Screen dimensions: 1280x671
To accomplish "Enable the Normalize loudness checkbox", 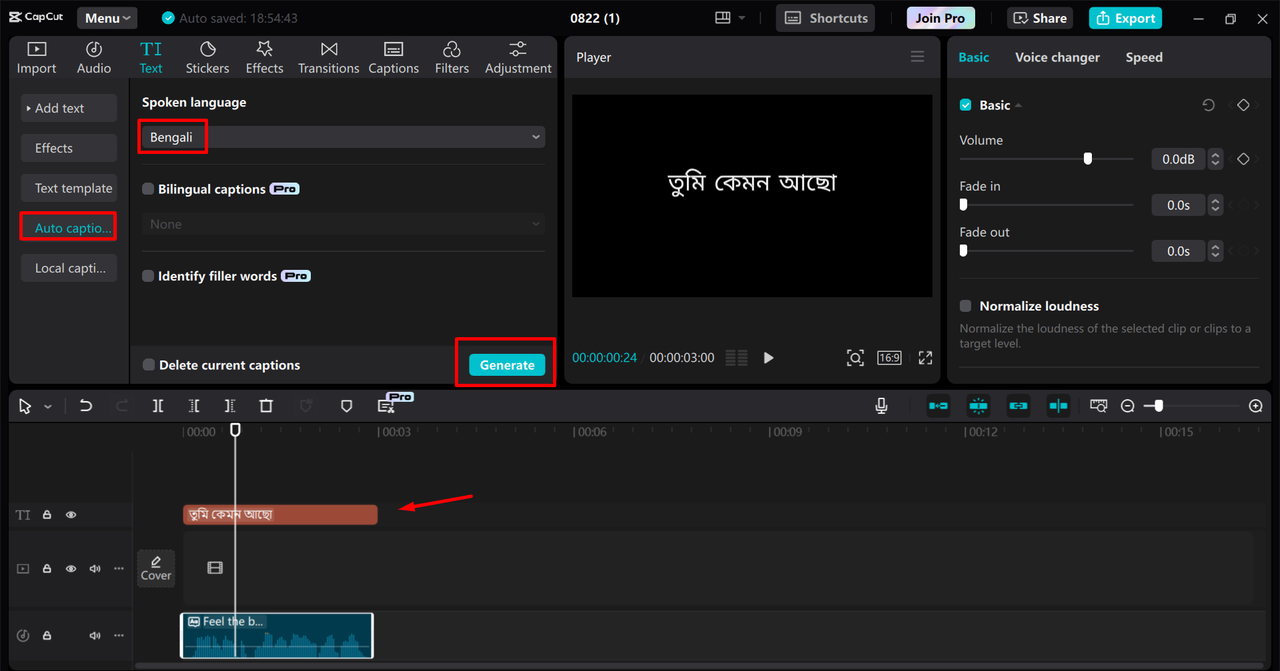I will pyautogui.click(x=966, y=306).
